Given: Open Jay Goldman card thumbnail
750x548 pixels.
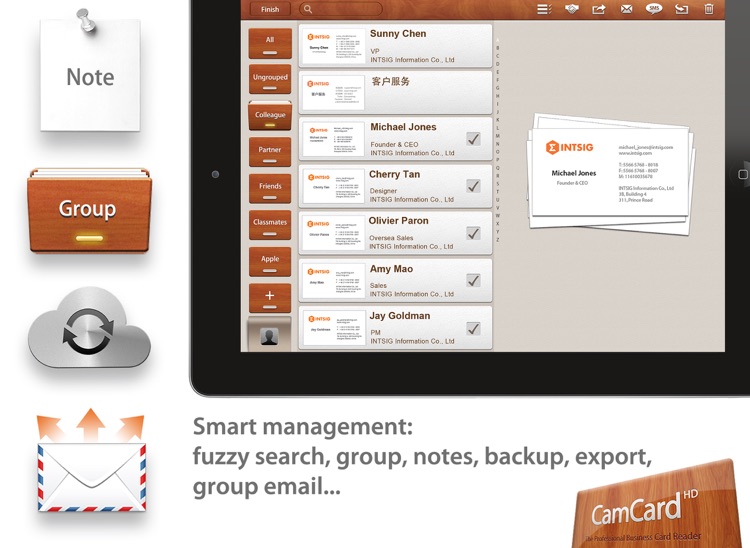Looking at the screenshot, I should pos(334,328).
